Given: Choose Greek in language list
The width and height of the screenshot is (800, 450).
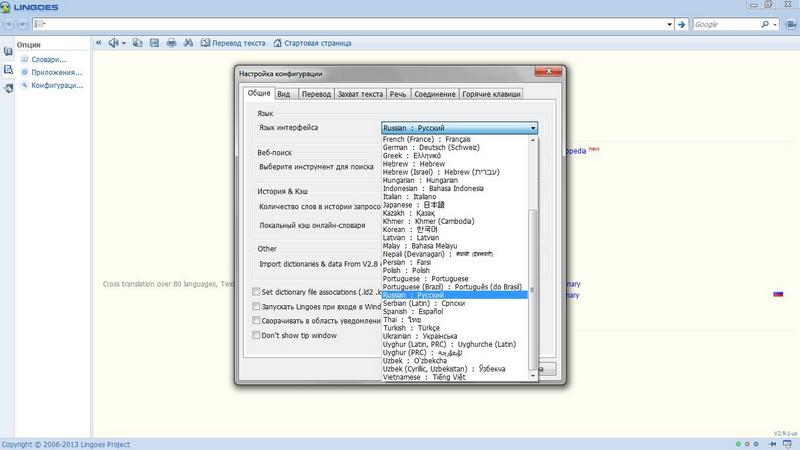Looking at the screenshot, I should pos(455,155).
